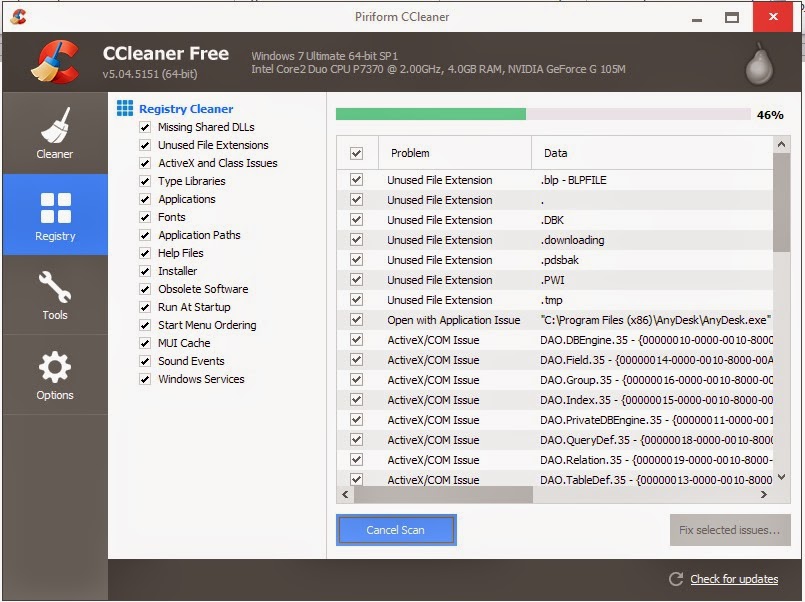Screen dimensions: 805x602
Task: Uncheck DAO.PrivateDBEngine.35 issue
Action: coord(356,420)
